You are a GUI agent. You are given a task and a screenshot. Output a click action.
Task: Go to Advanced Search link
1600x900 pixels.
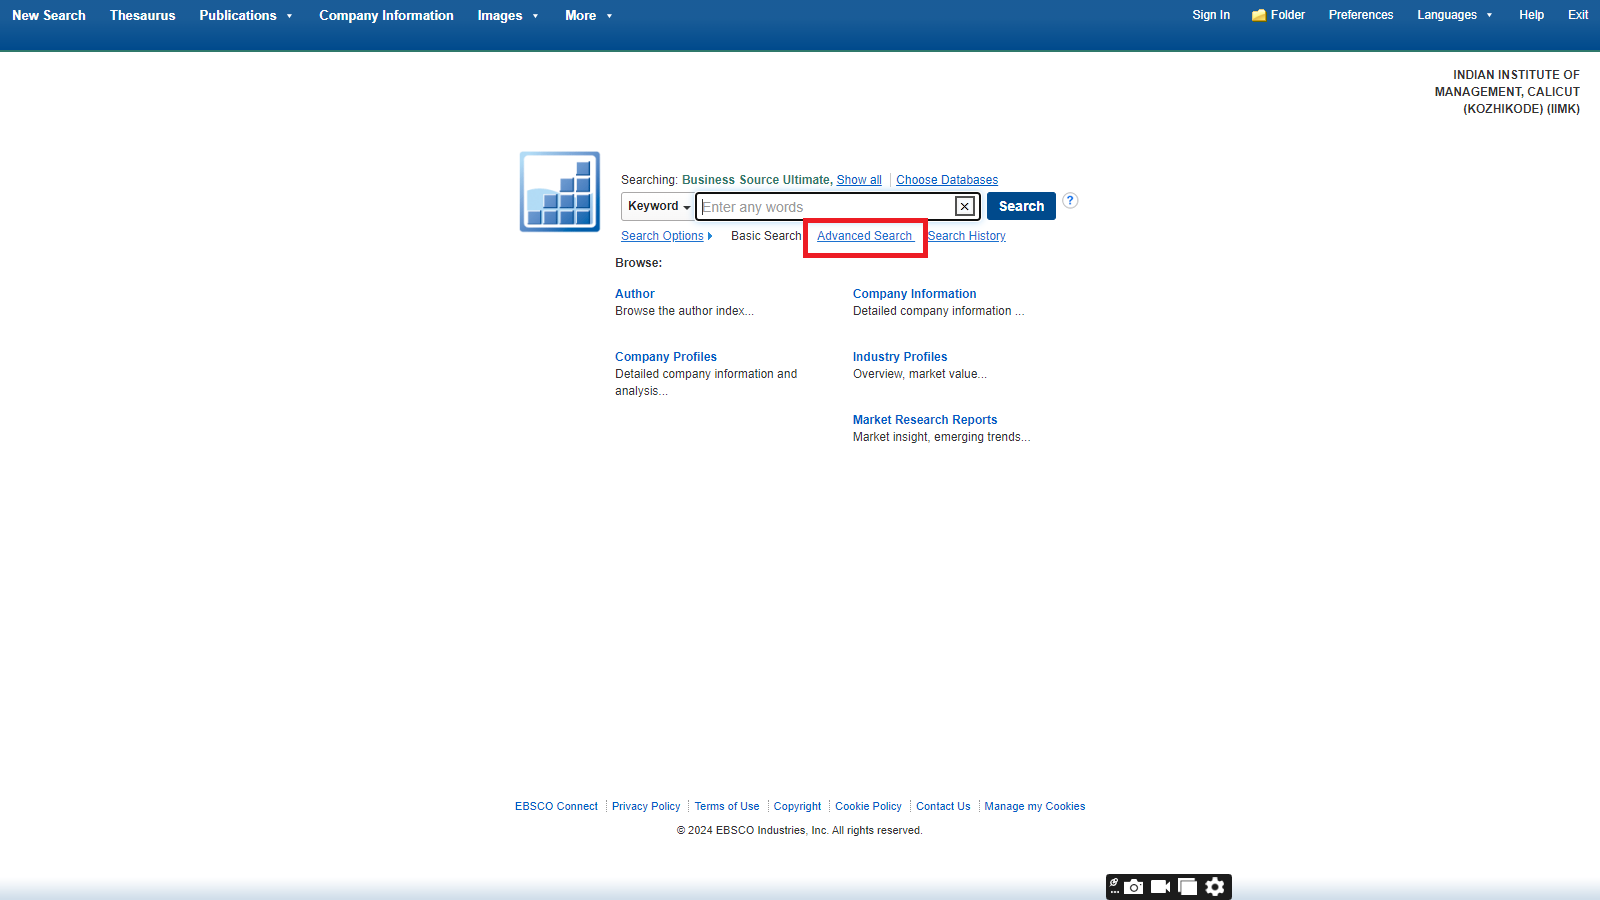pos(864,236)
